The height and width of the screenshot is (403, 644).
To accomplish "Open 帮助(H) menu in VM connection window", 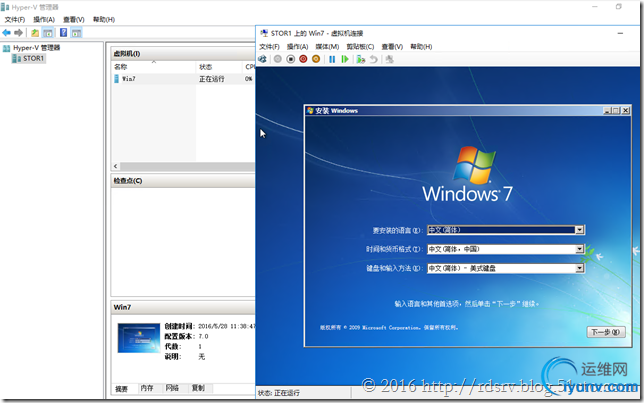I will pyautogui.click(x=421, y=46).
